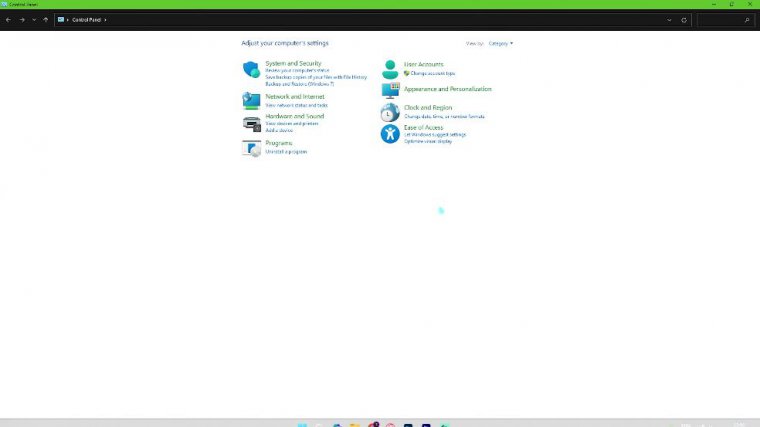Screen dimensions: 760x427
Task: Click the Hardware and Sound printer icon
Action: (251, 123)
